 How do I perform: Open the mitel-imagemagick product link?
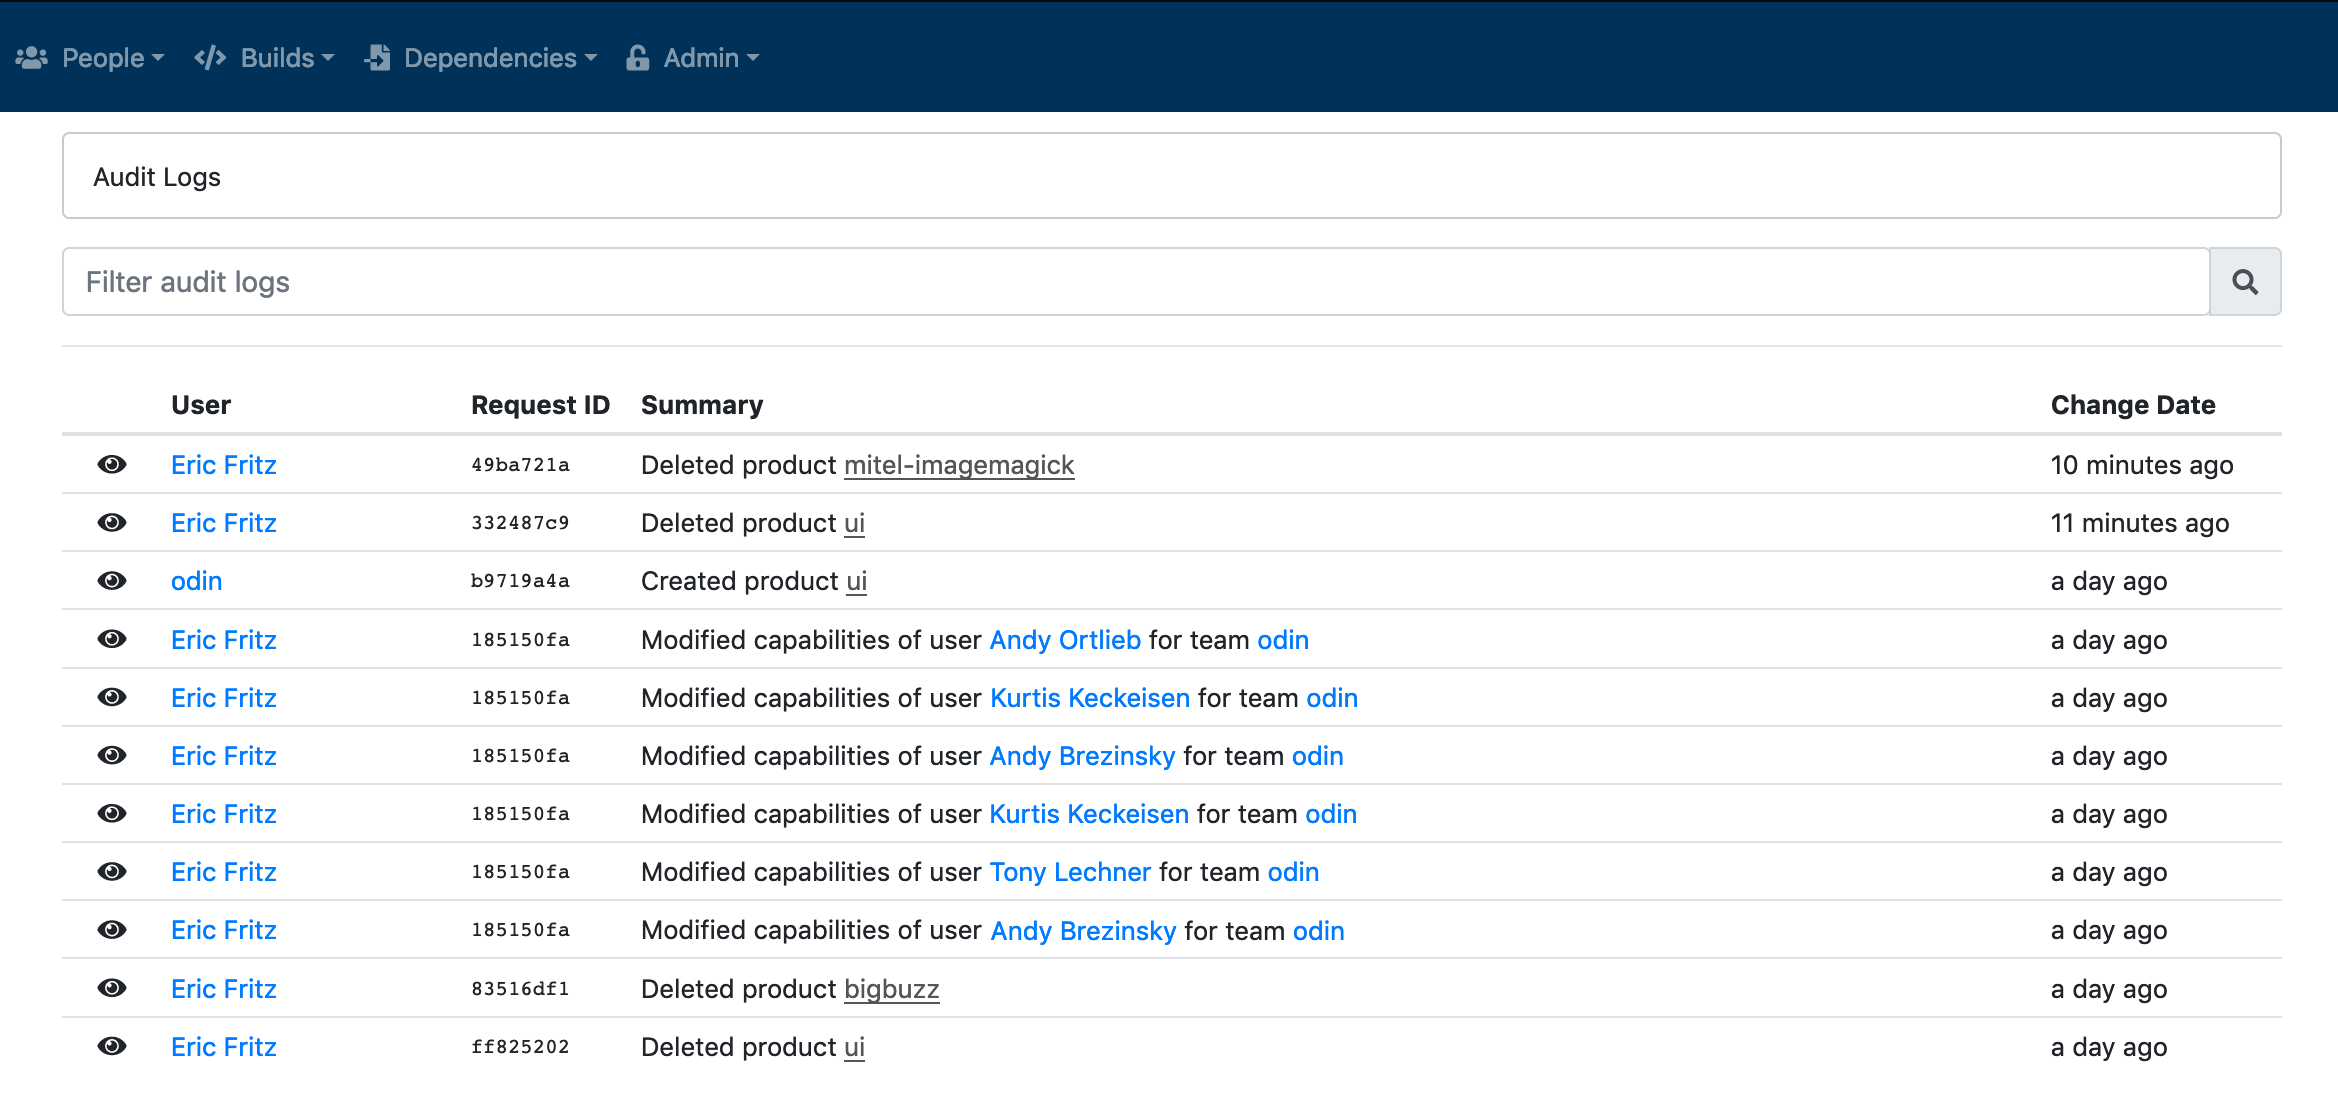pyautogui.click(x=959, y=465)
